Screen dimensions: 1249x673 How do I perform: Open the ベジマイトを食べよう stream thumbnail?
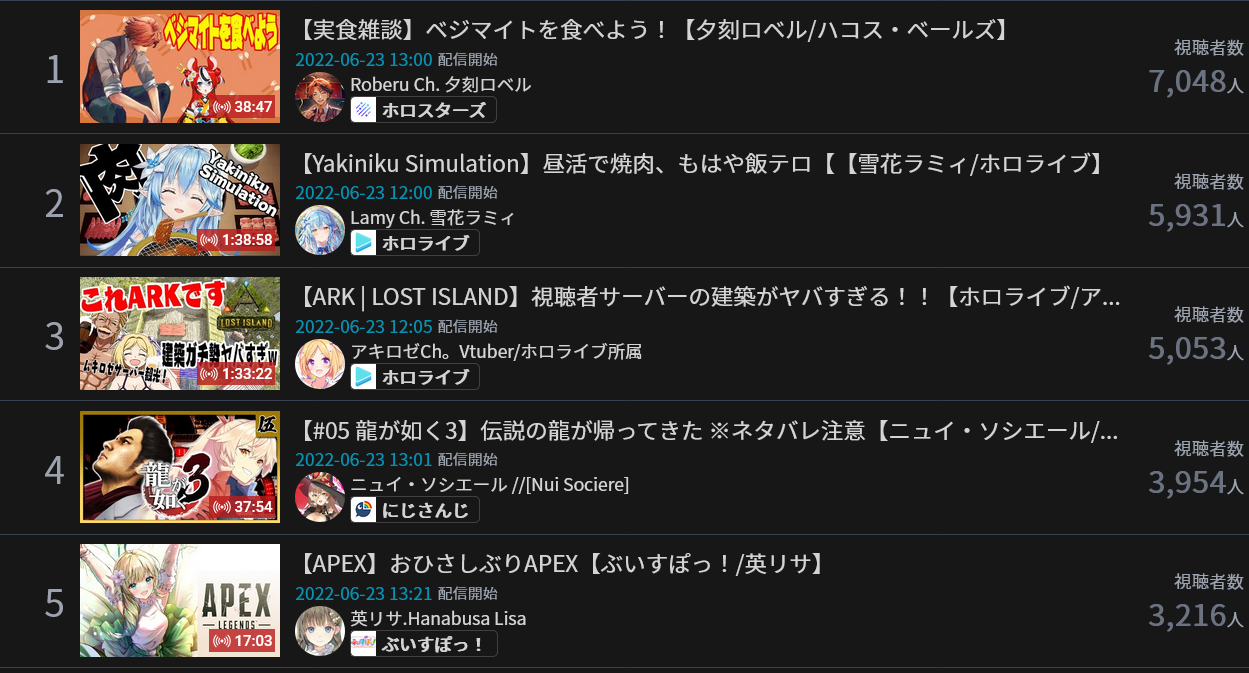coord(180,67)
